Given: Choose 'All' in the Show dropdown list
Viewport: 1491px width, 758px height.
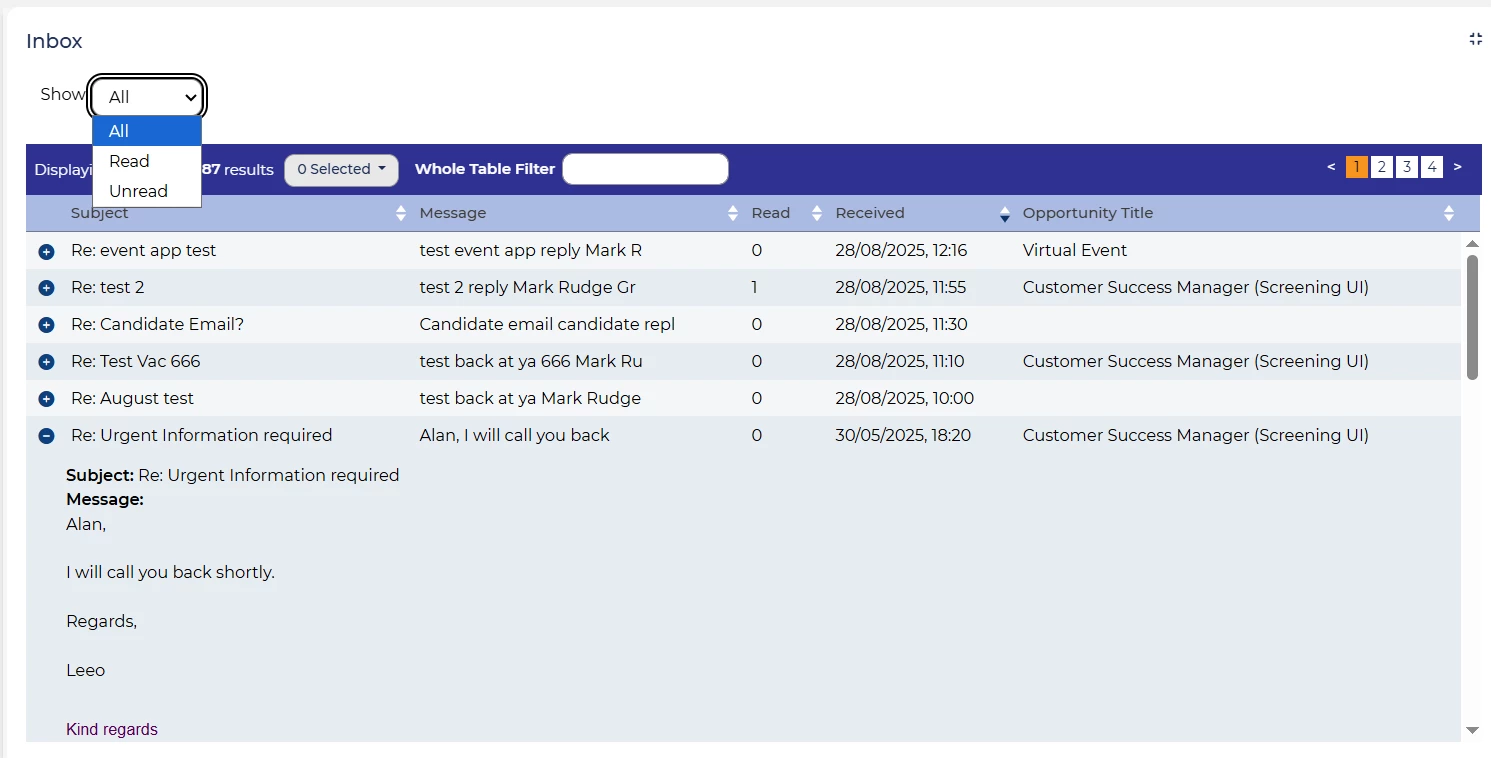Looking at the screenshot, I should pyautogui.click(x=147, y=131).
